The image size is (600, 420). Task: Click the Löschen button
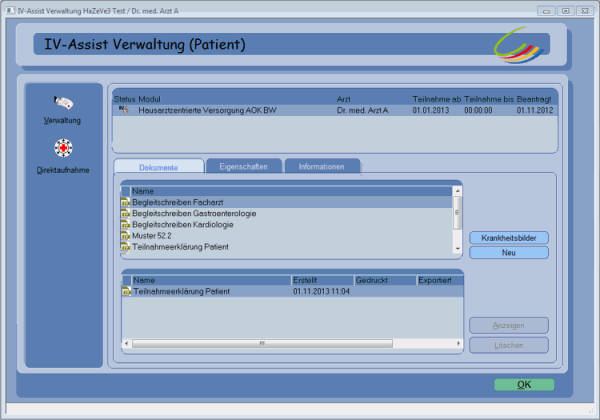pyautogui.click(x=509, y=345)
